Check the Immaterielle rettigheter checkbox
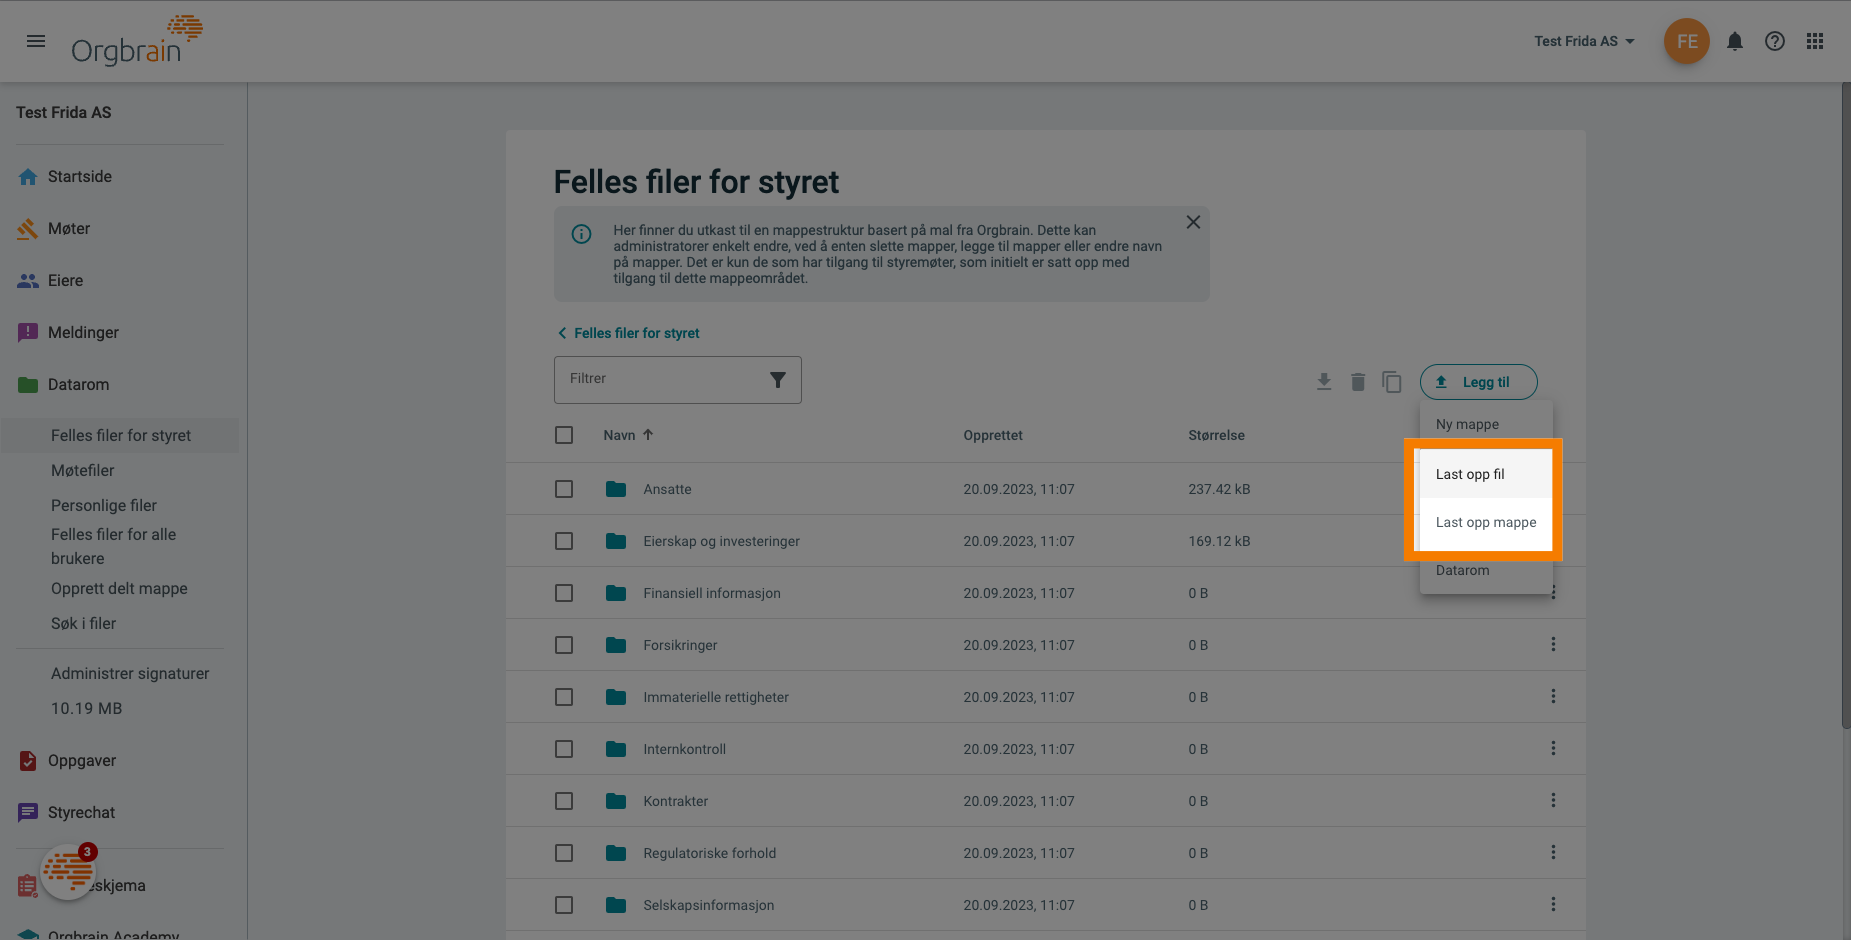 [564, 697]
